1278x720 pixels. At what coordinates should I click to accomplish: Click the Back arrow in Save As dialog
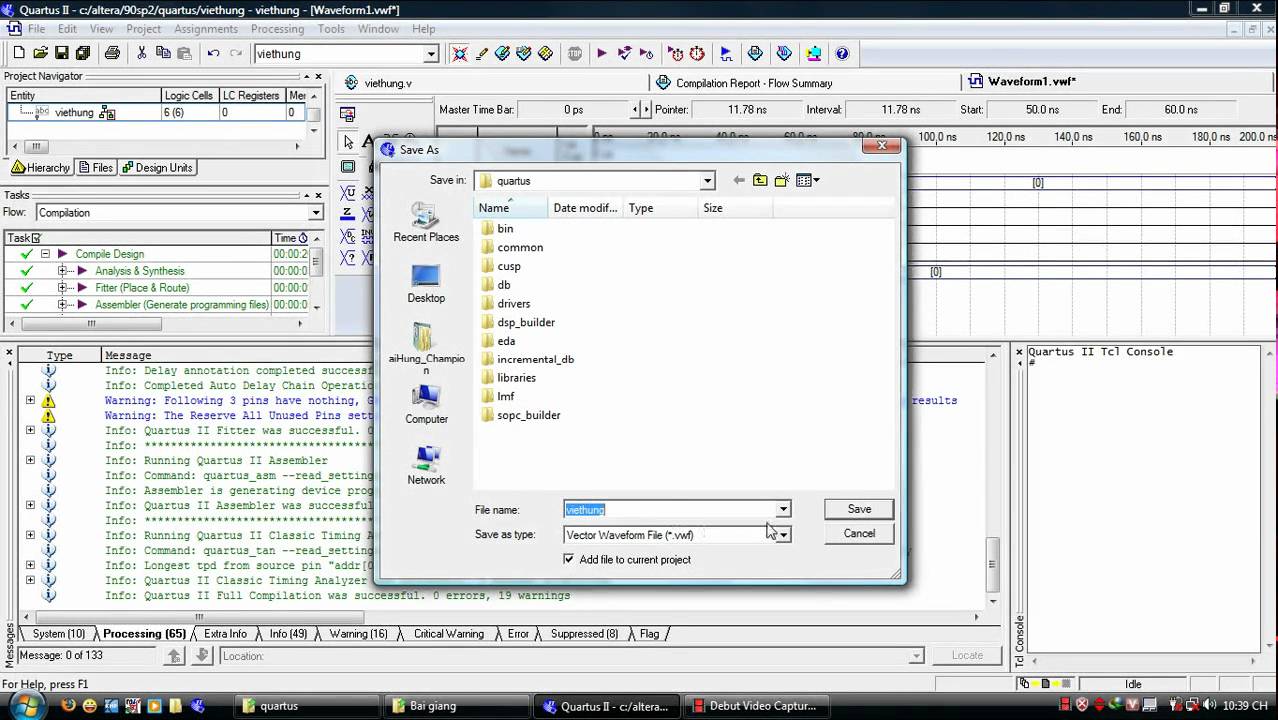(738, 180)
